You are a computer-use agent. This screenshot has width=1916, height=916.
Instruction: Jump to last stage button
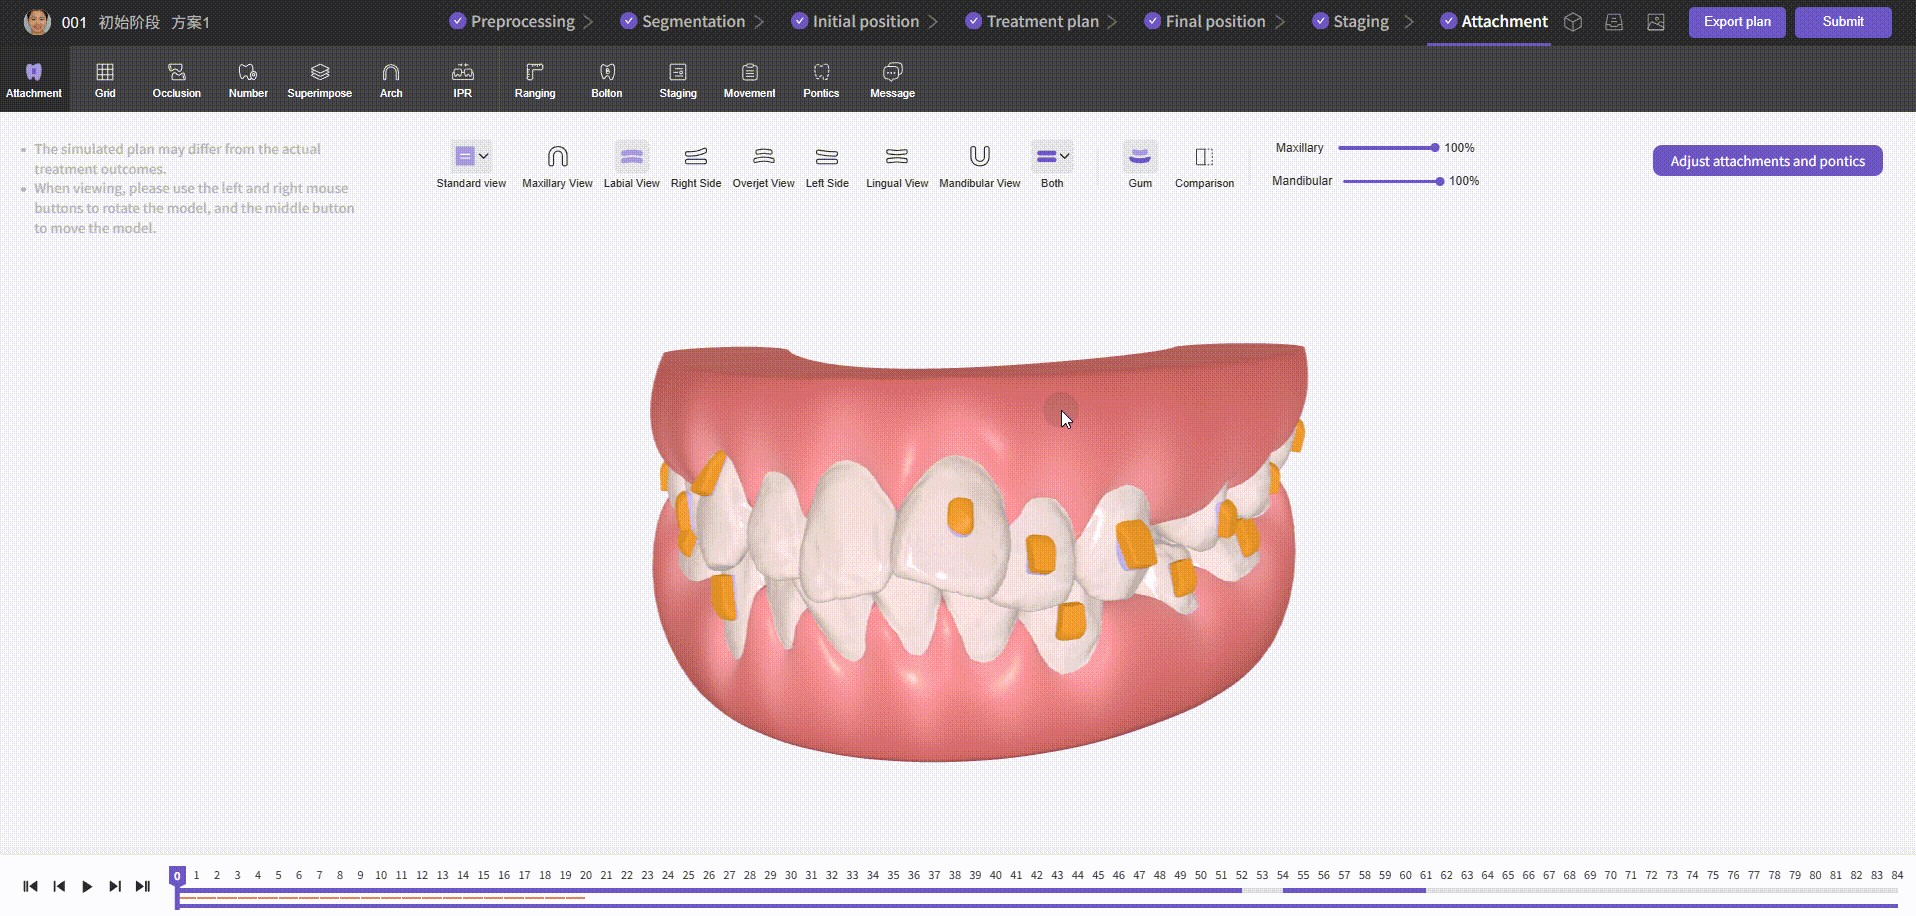click(x=143, y=886)
